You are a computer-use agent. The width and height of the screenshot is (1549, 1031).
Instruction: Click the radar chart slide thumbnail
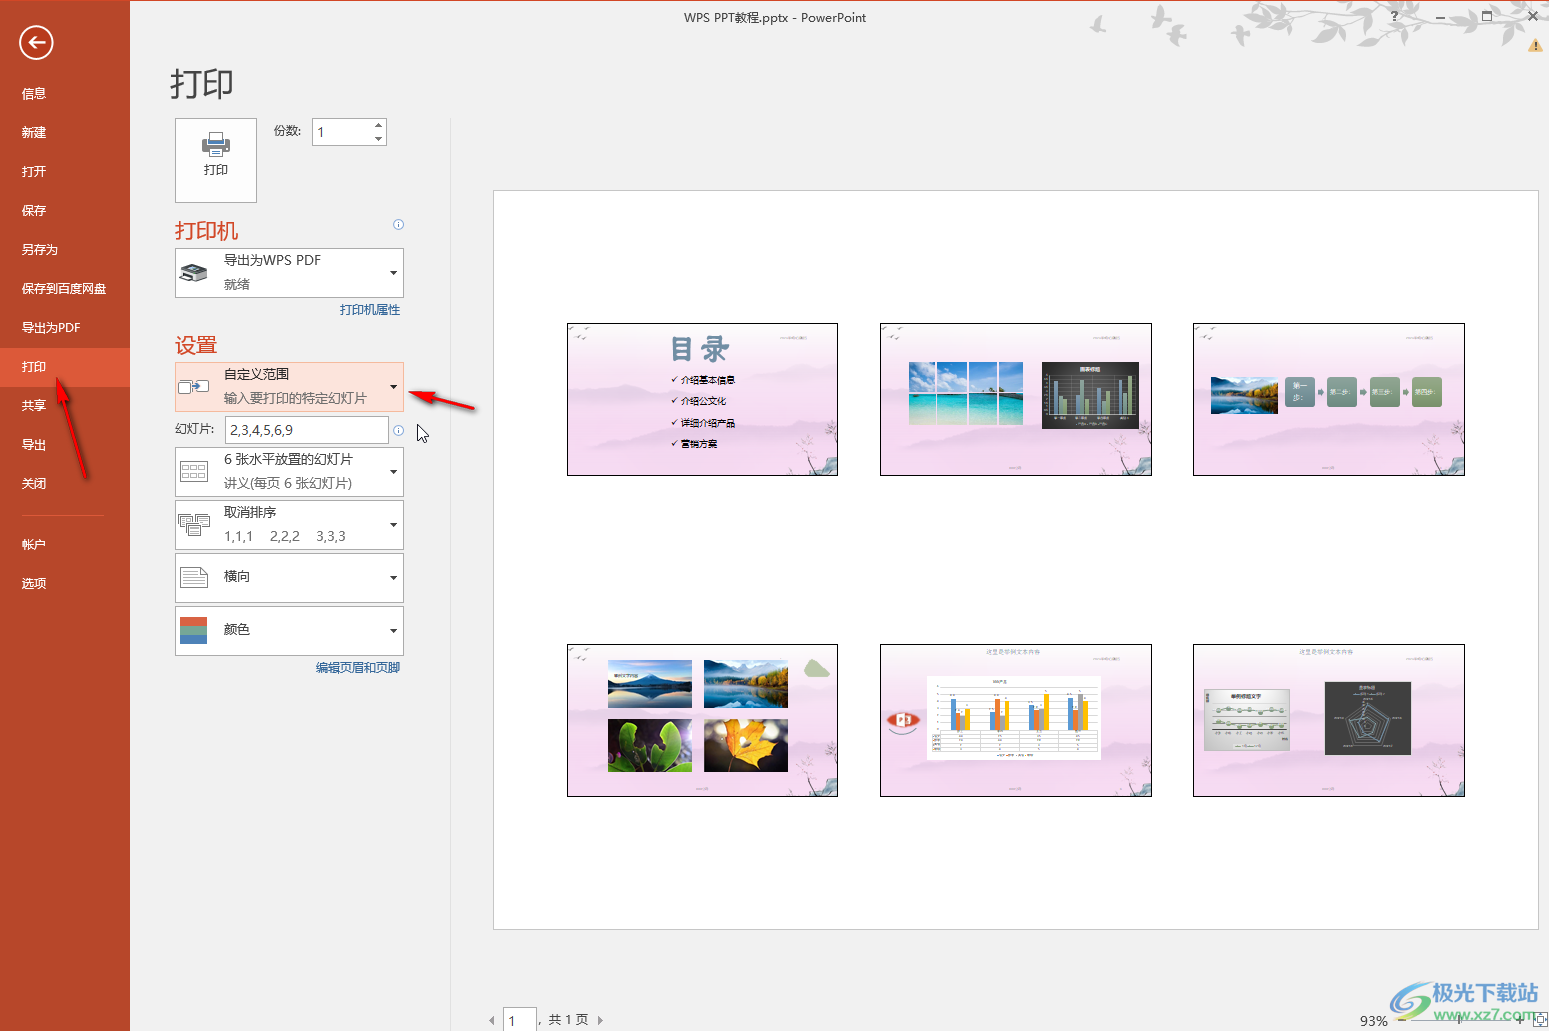tap(1329, 720)
